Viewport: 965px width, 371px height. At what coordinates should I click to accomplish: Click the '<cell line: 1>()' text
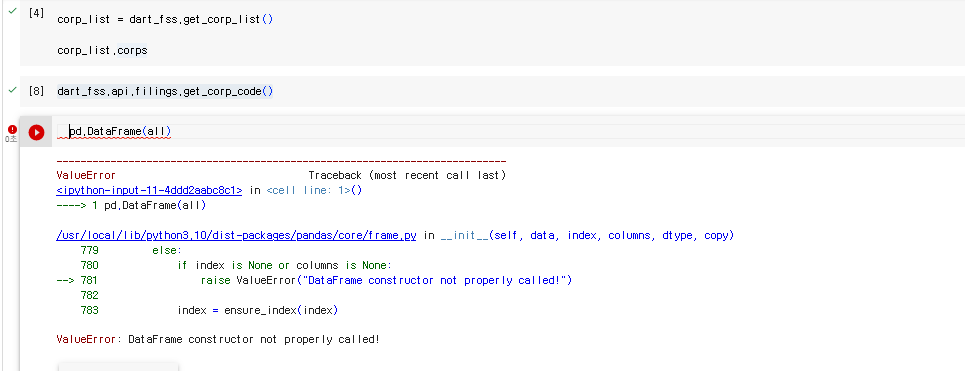point(314,190)
